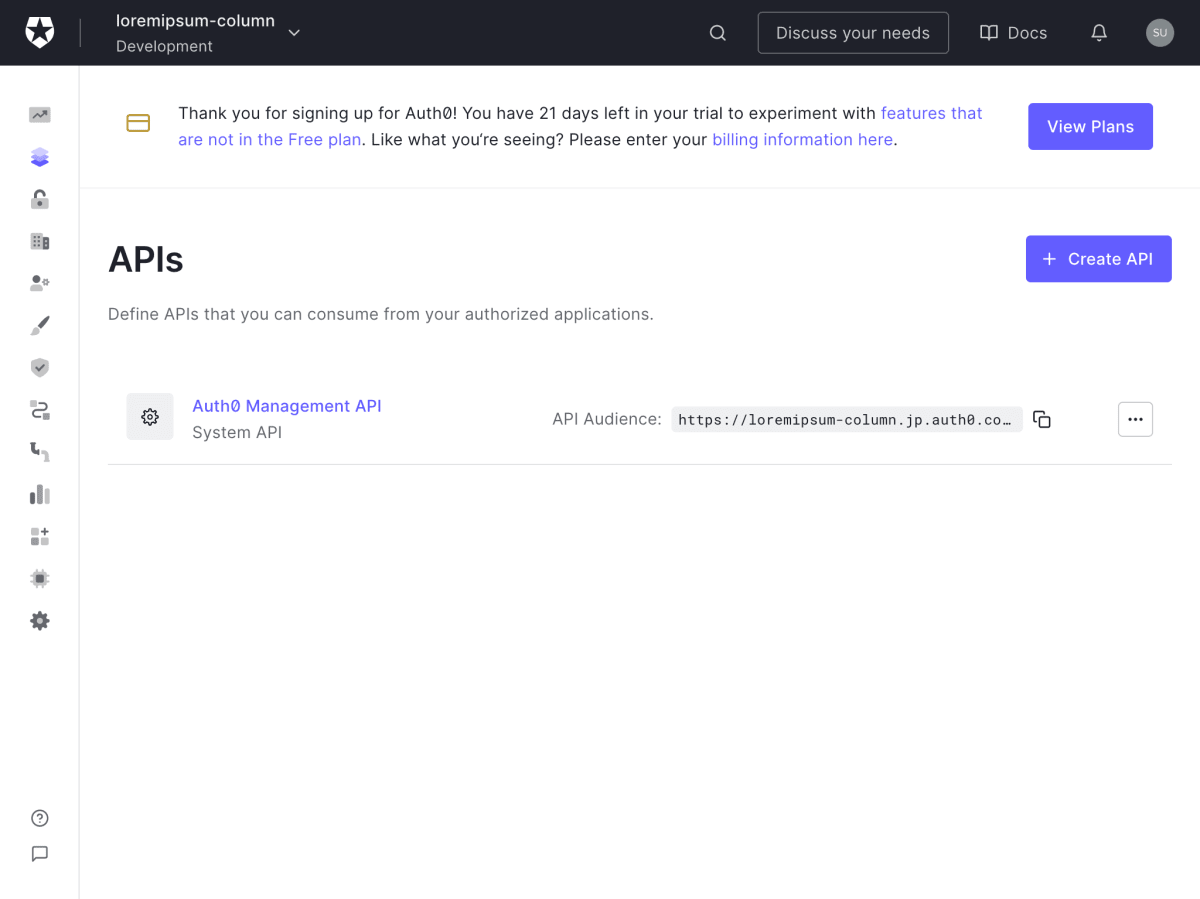Viewport: 1200px width, 899px height.
Task: Open the Docs link in header
Action: coord(1013,33)
